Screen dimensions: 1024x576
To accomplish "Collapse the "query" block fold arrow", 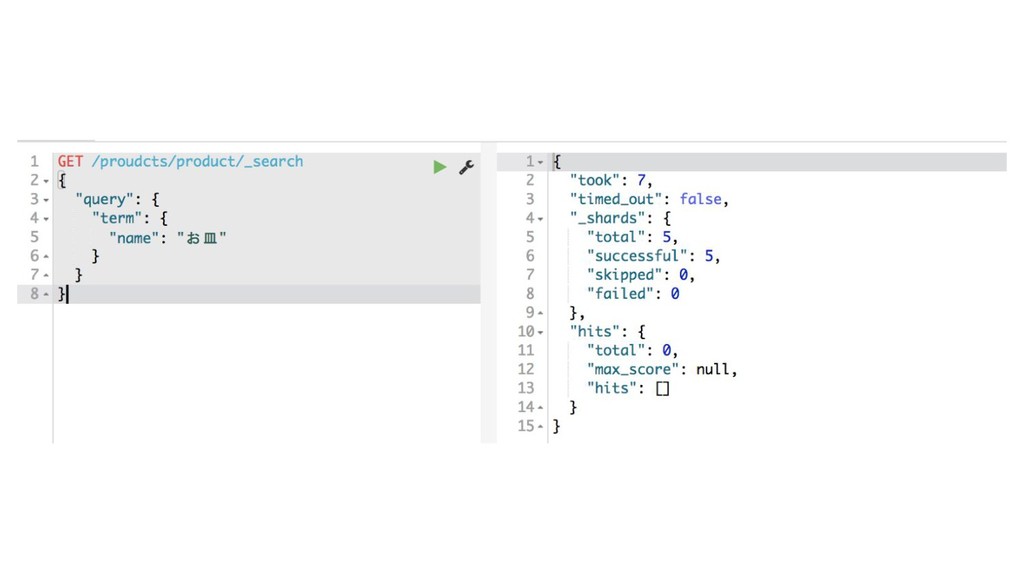I will pyautogui.click(x=46, y=200).
